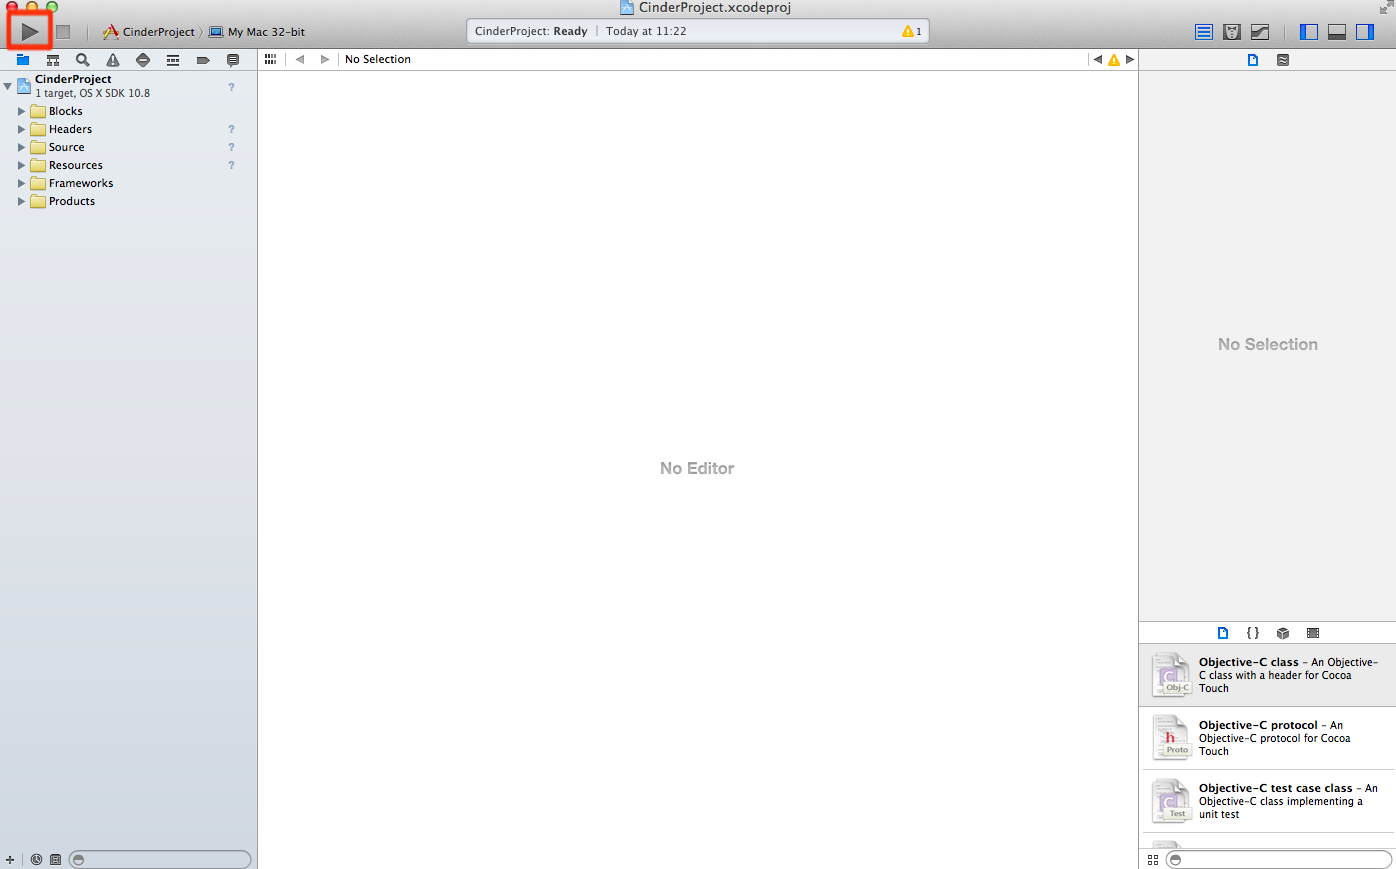Open the Code Snippet library tab
The width and height of the screenshot is (1396, 869).
(x=1253, y=633)
